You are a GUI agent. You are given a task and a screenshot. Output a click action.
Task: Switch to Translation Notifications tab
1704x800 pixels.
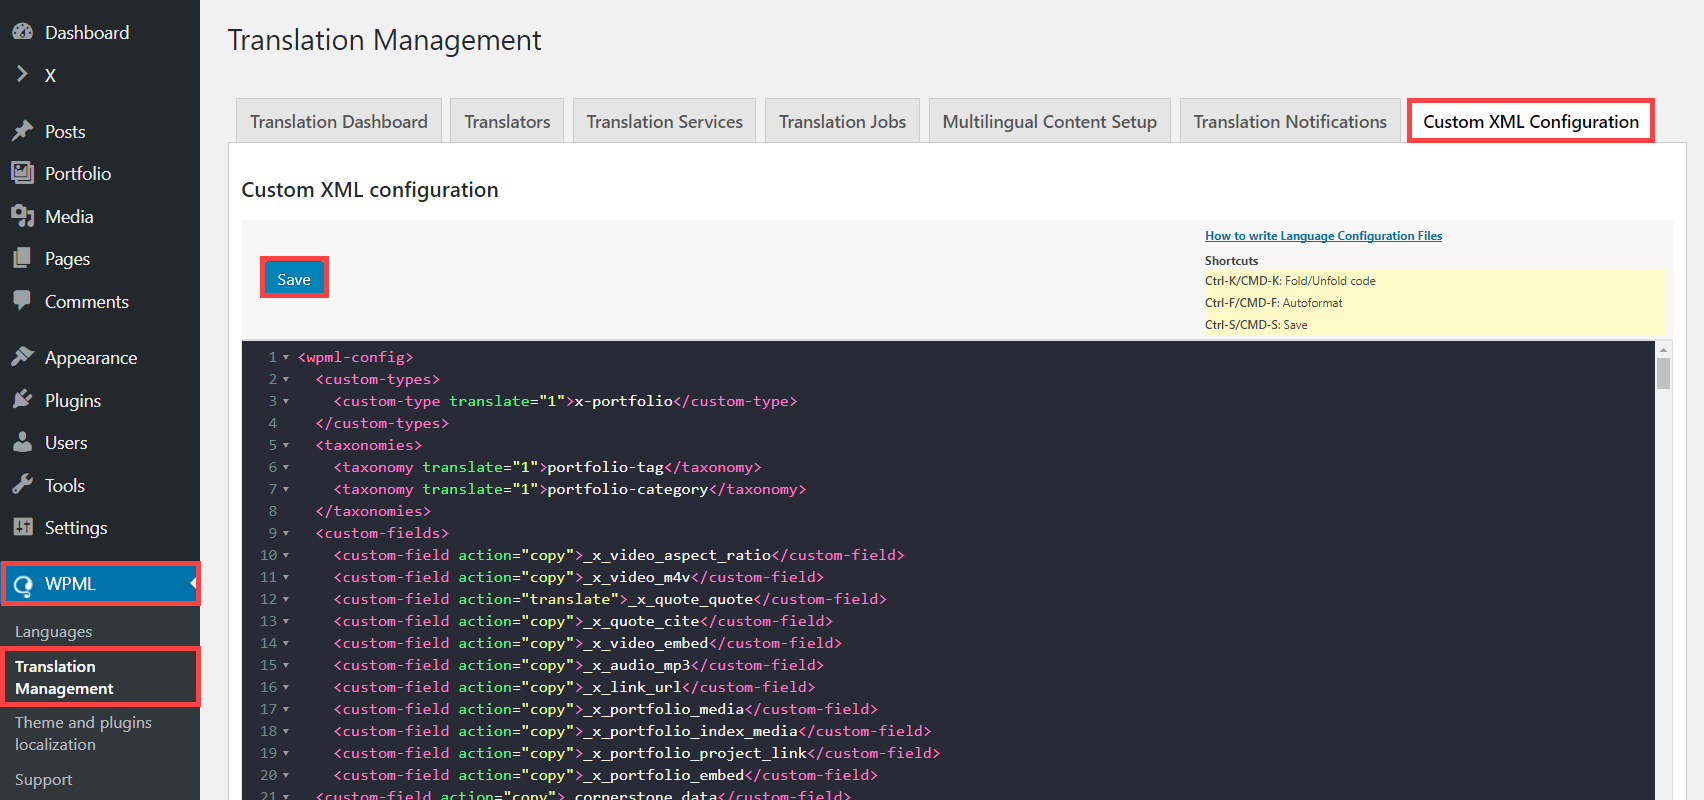point(1290,121)
